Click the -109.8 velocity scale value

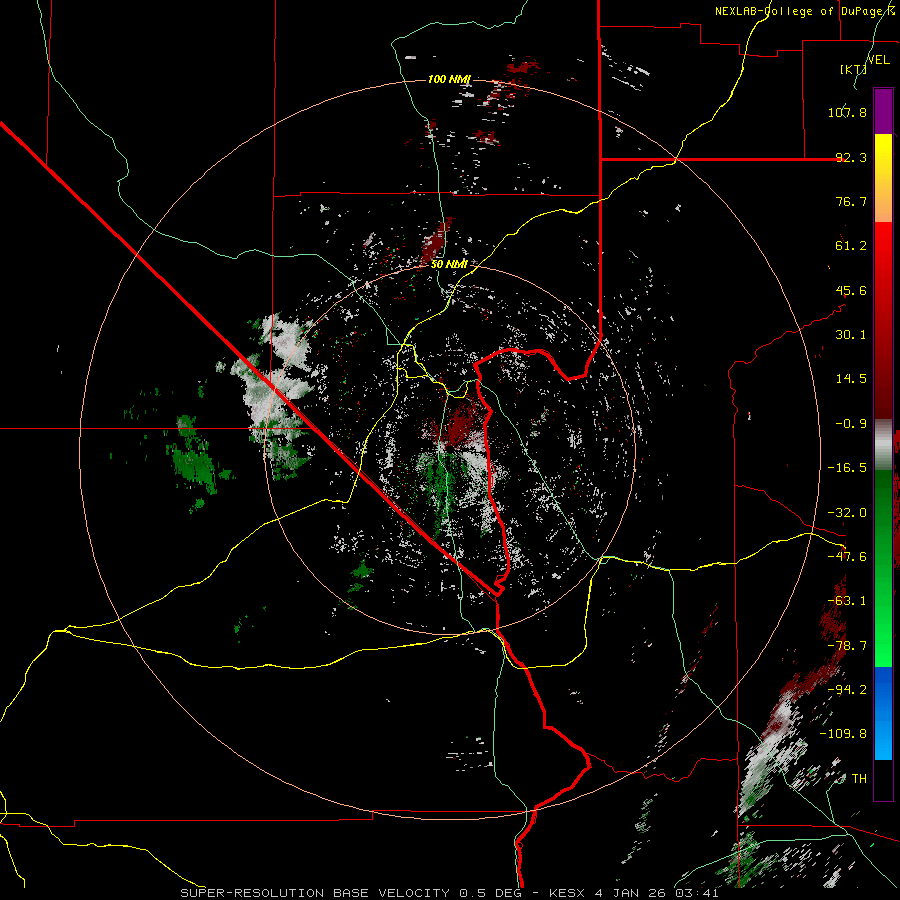tap(844, 734)
